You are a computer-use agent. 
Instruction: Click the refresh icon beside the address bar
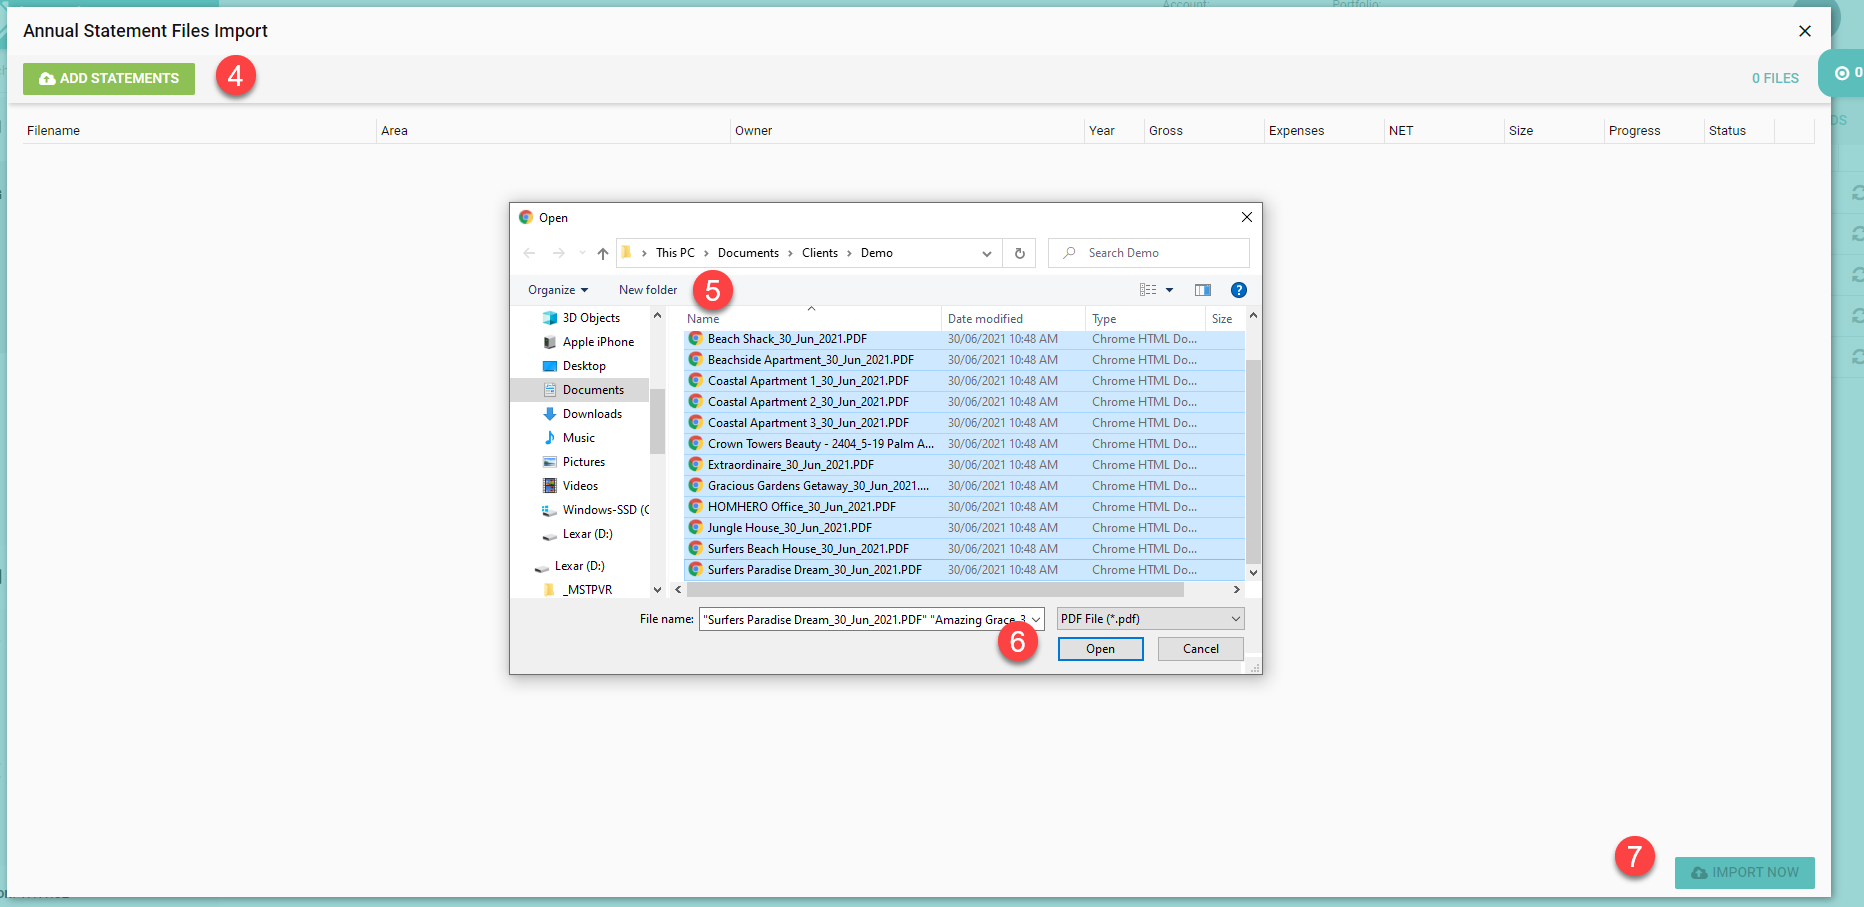pyautogui.click(x=1019, y=253)
